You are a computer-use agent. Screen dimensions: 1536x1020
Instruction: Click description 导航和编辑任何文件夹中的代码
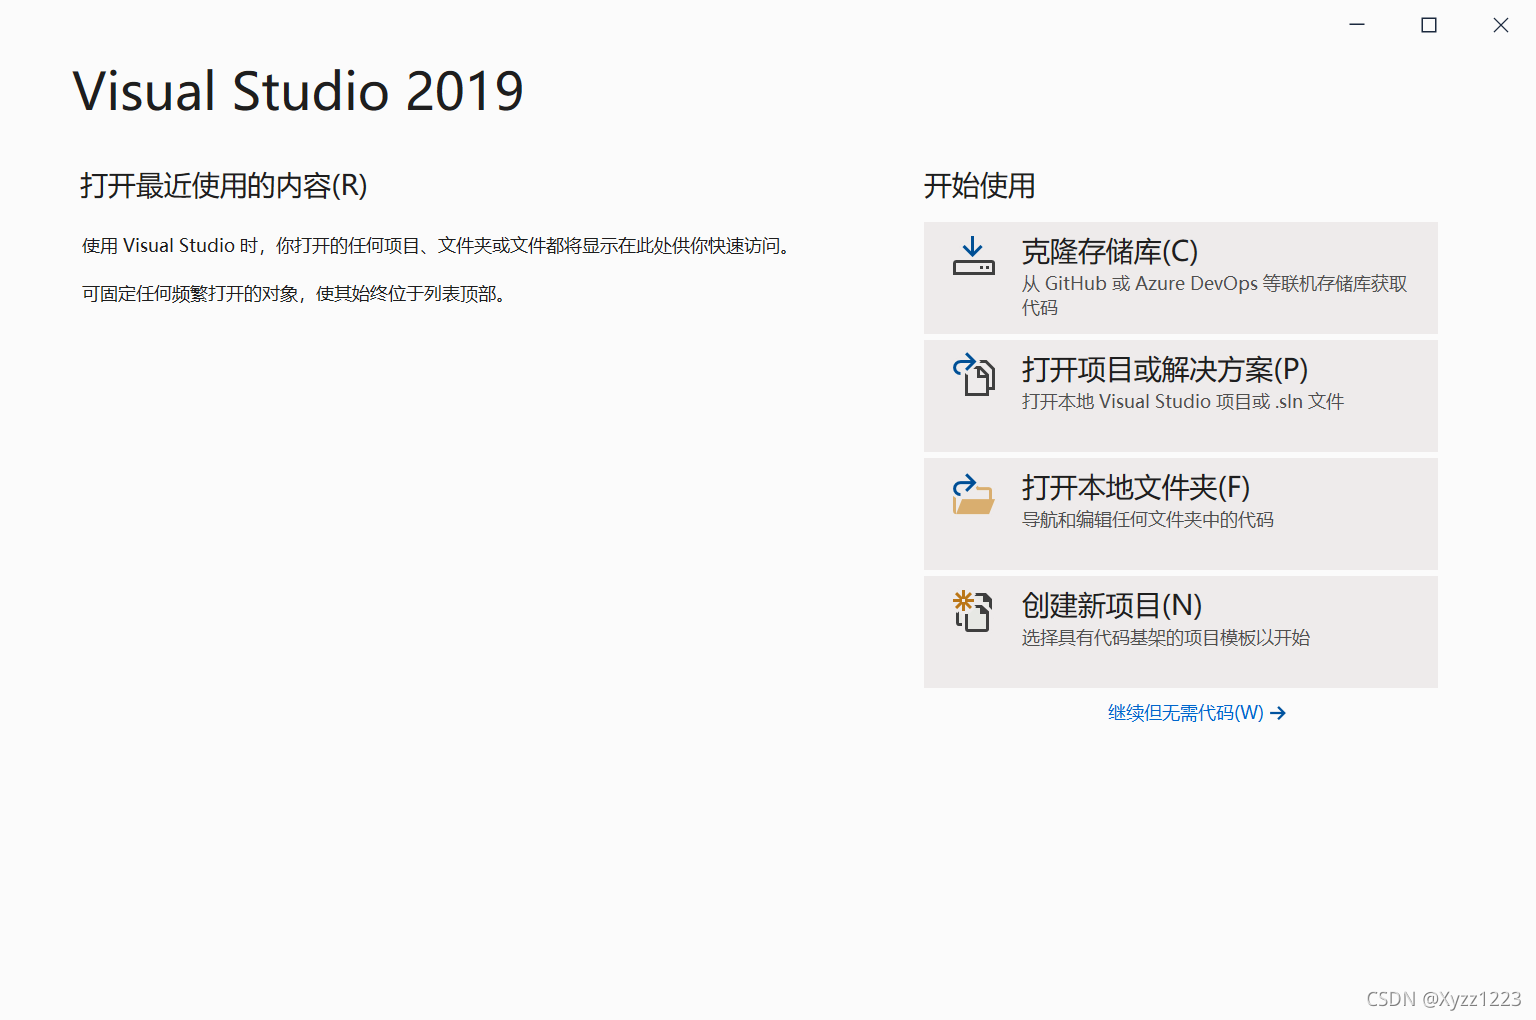pos(1148,519)
